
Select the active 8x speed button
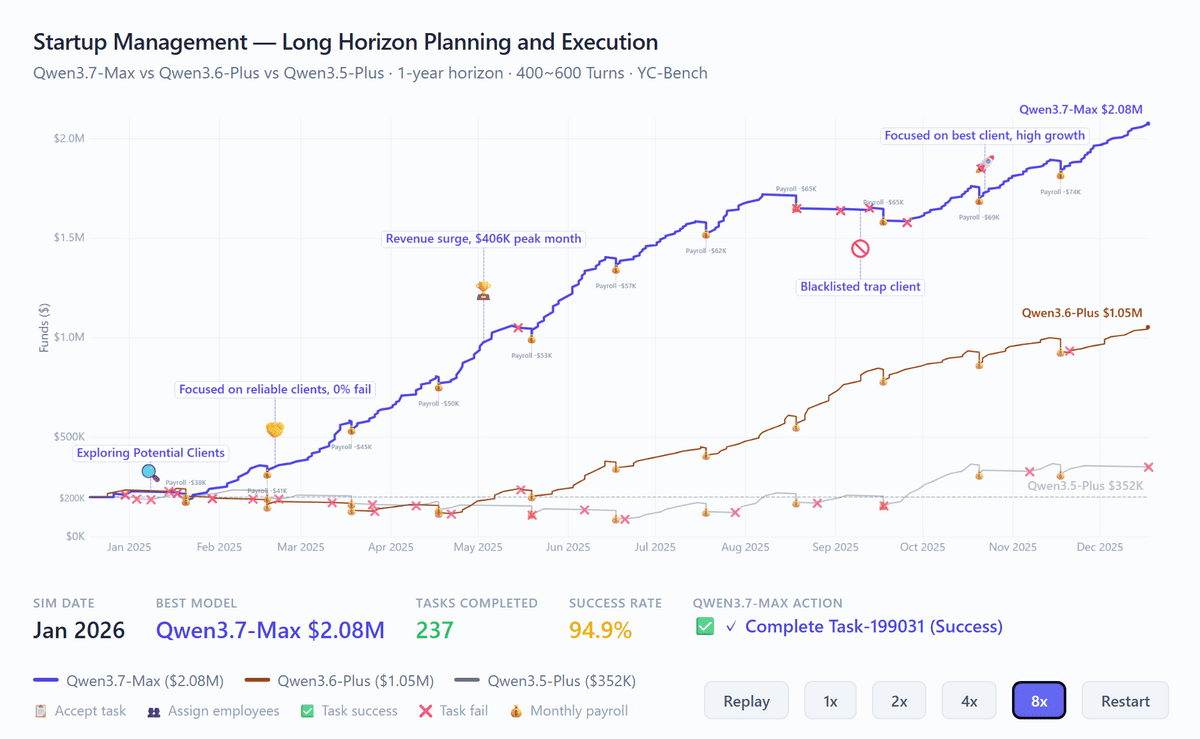pos(1039,700)
